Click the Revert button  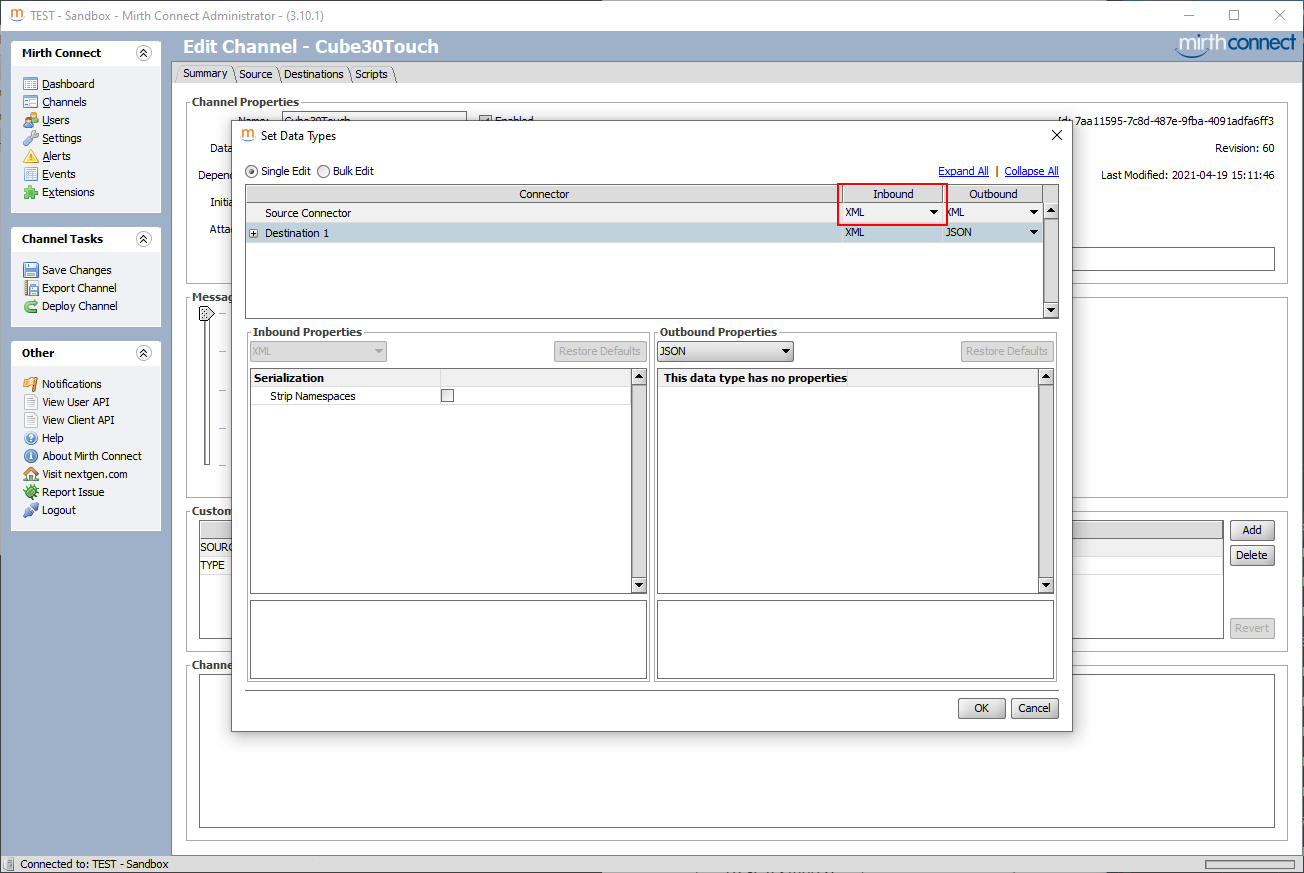[x=1252, y=628]
